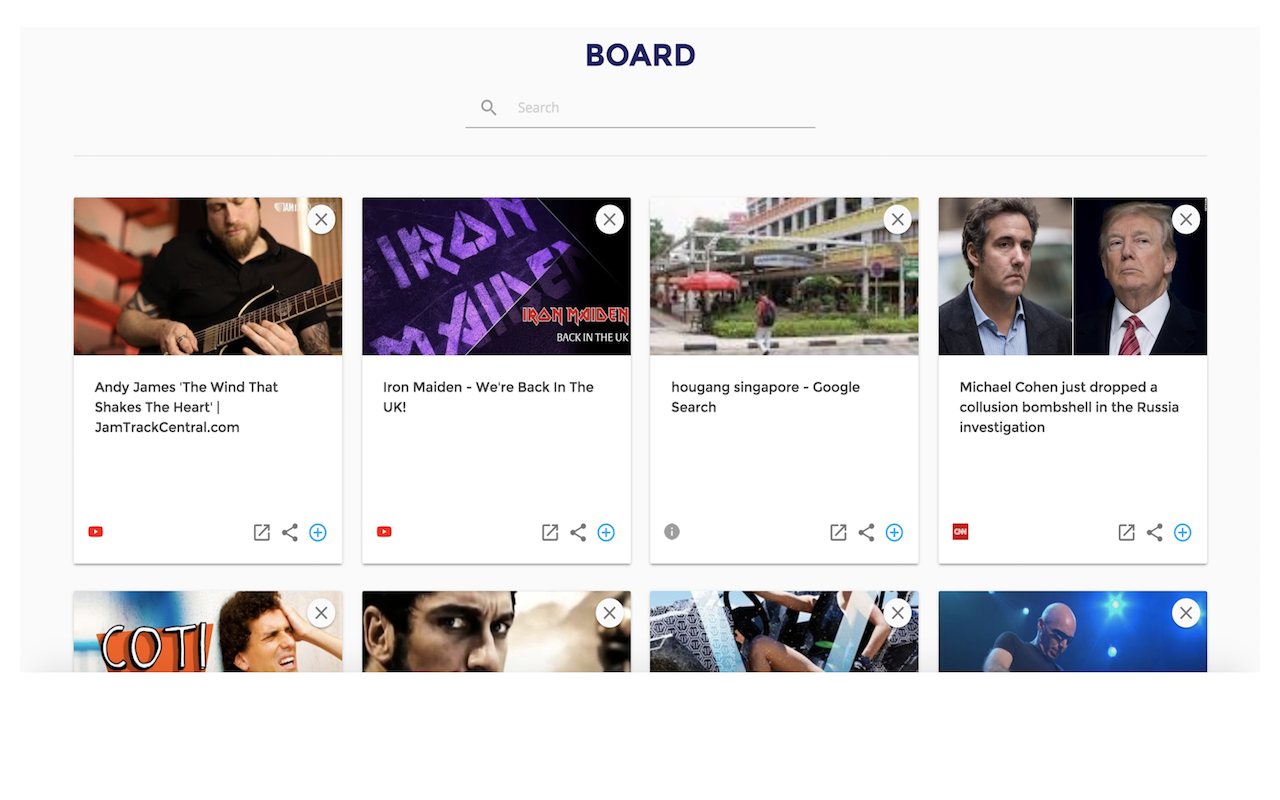Share the Michael Cohen card

(x=1153, y=533)
